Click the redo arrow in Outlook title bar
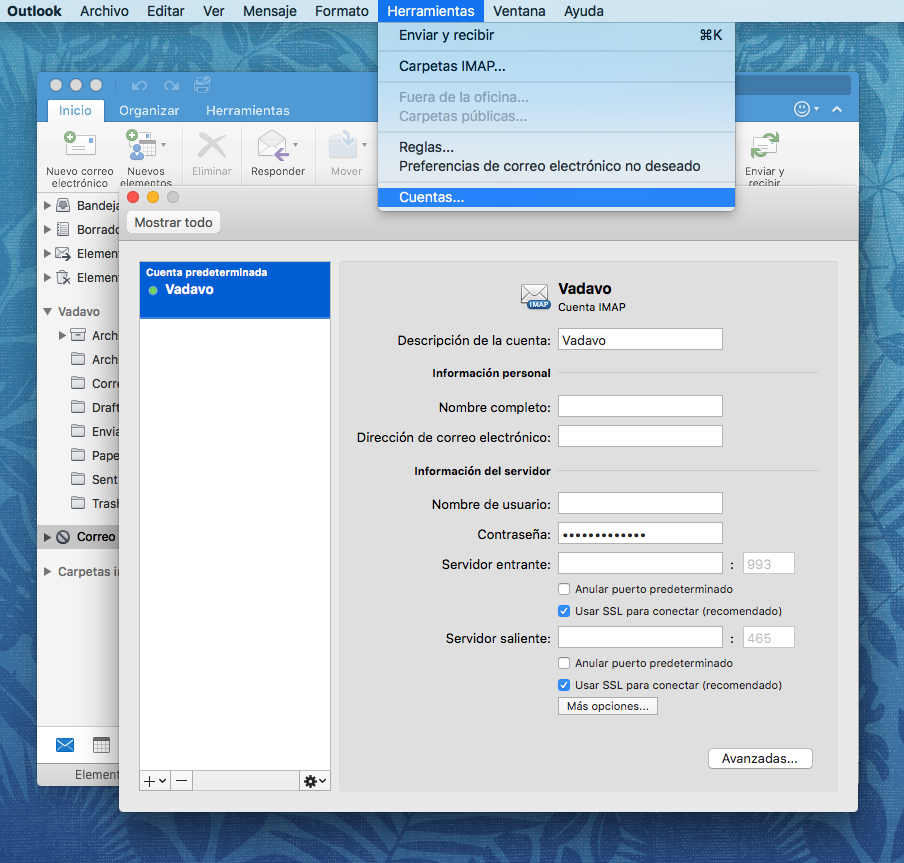This screenshot has height=863, width=904. point(171,86)
